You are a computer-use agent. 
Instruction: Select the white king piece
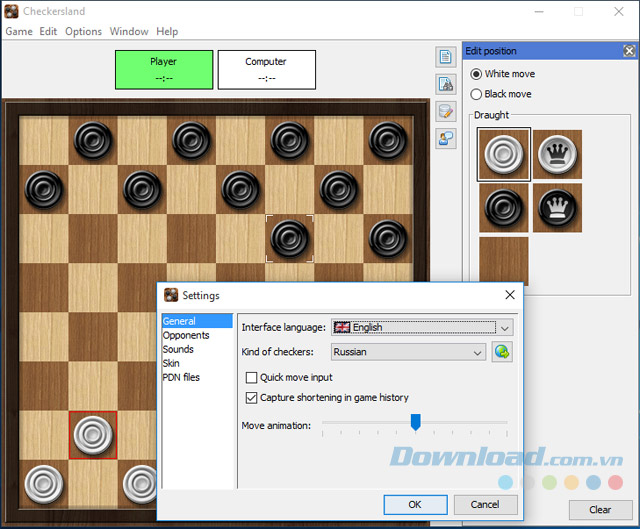[557, 155]
